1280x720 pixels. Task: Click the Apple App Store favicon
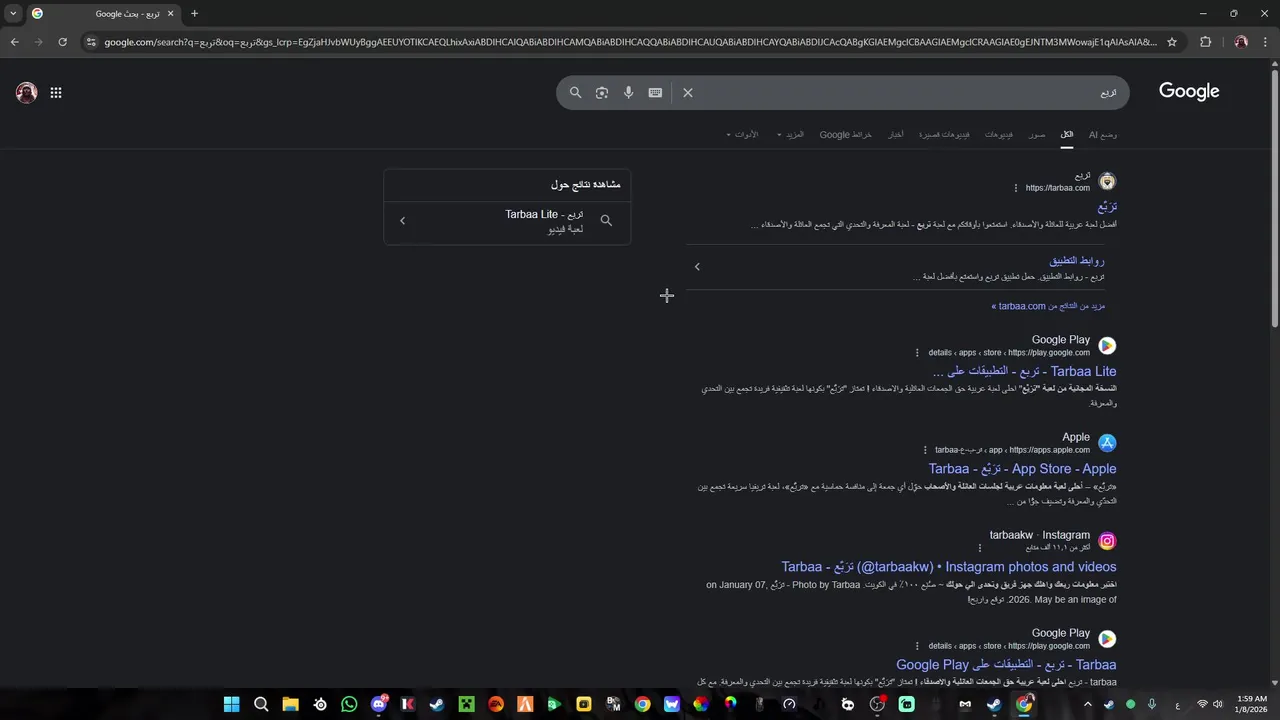[1107, 443]
